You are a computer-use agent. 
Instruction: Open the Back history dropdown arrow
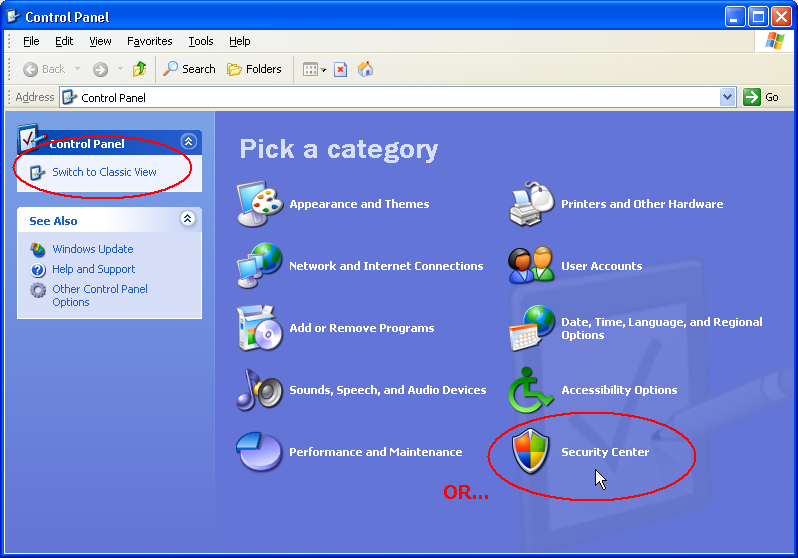pyautogui.click(x=77, y=68)
